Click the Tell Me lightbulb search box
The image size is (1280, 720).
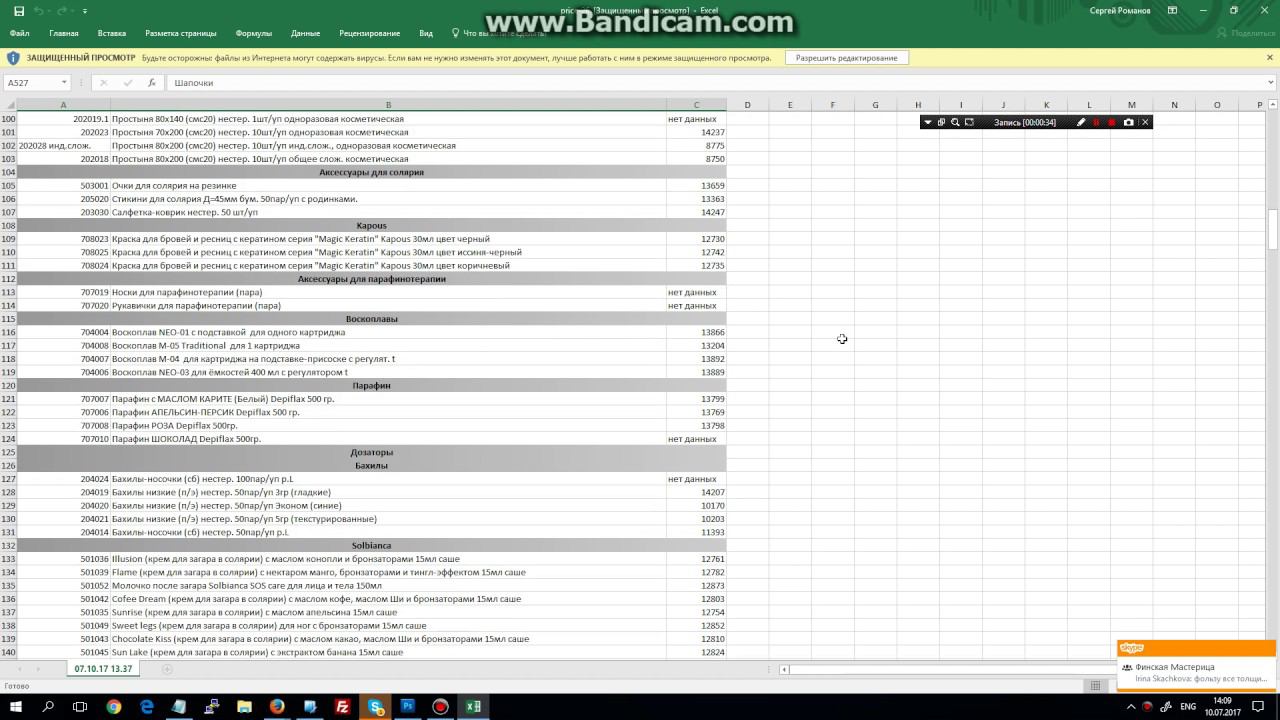498,33
